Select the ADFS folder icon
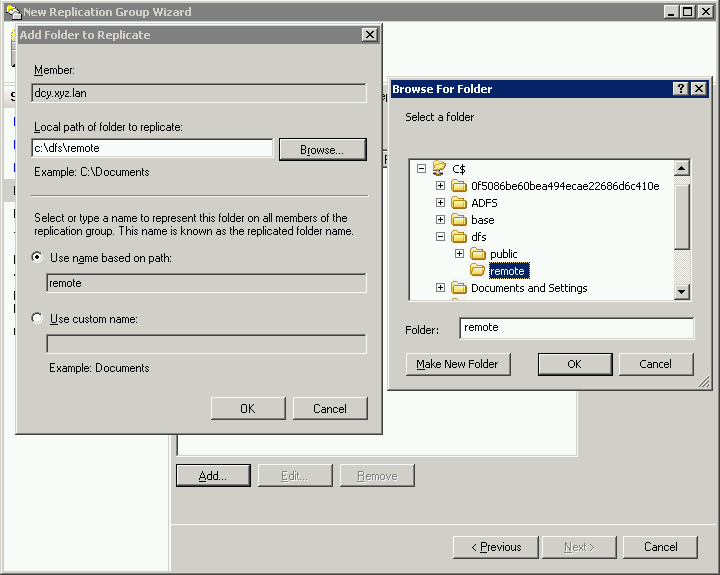The image size is (720, 575). [459, 203]
